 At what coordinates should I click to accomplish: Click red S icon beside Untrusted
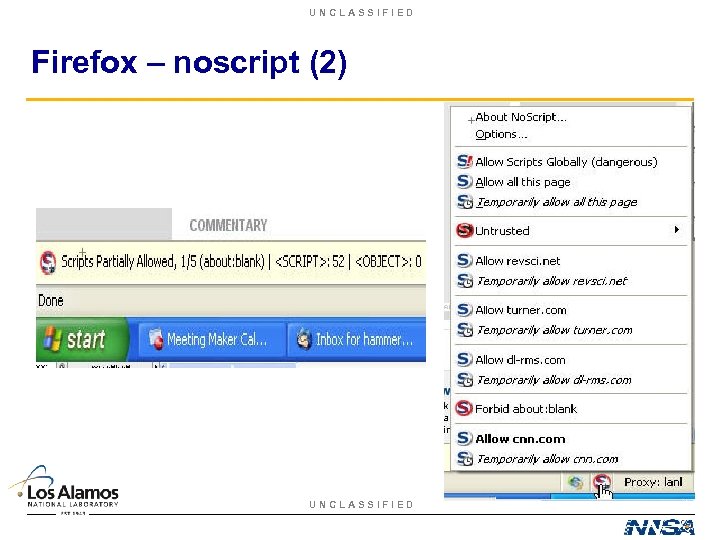click(464, 230)
